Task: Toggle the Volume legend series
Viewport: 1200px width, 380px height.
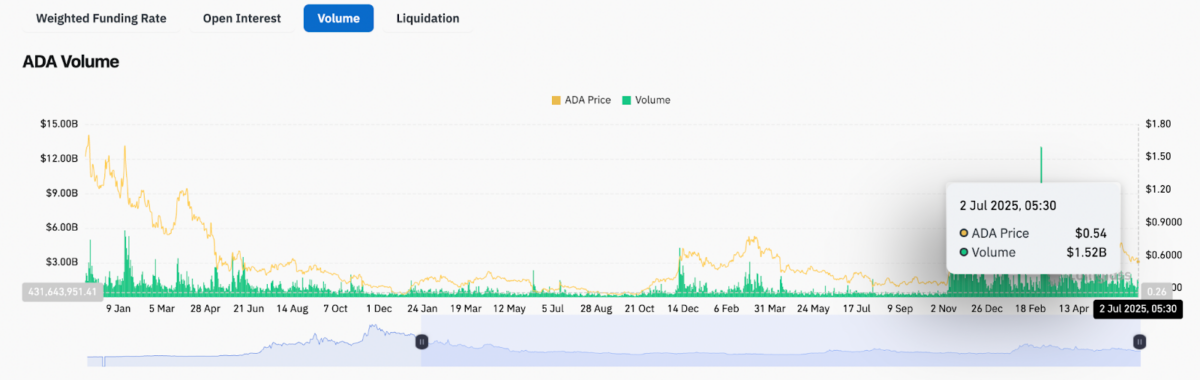Action: 646,100
